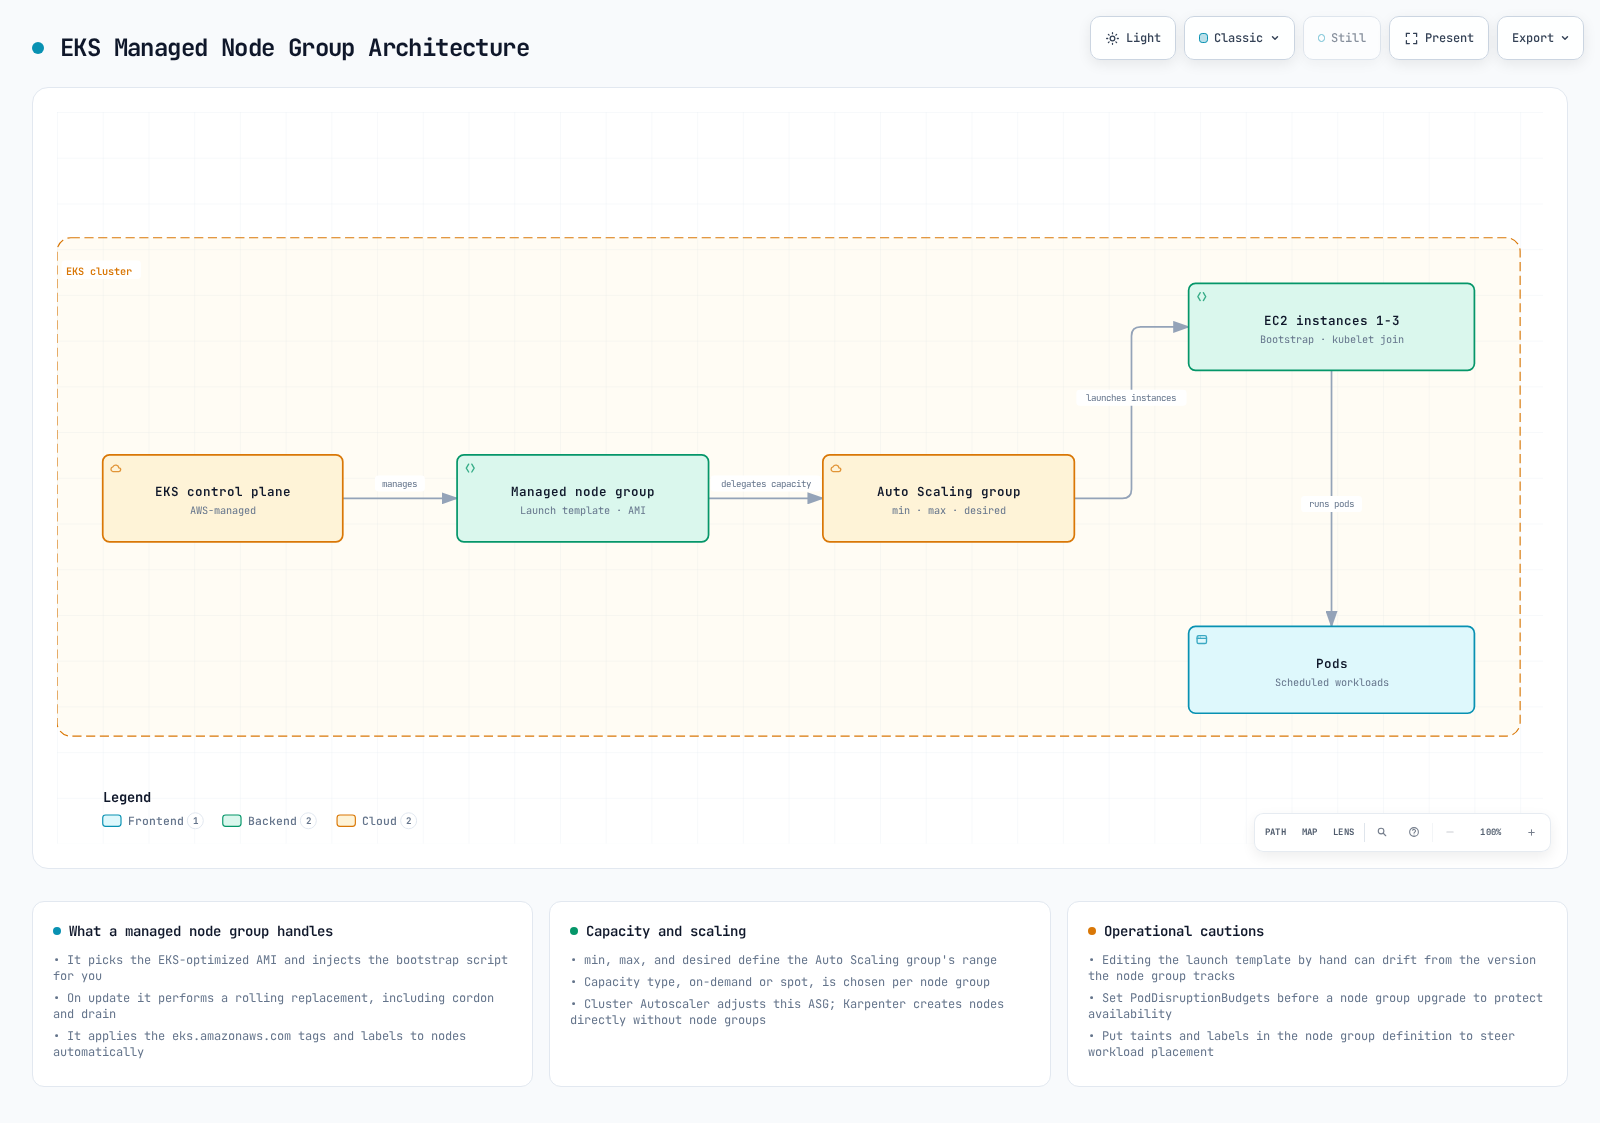Toggle the Cloud legend filter
This screenshot has width=1600, height=1123.
coord(376,821)
